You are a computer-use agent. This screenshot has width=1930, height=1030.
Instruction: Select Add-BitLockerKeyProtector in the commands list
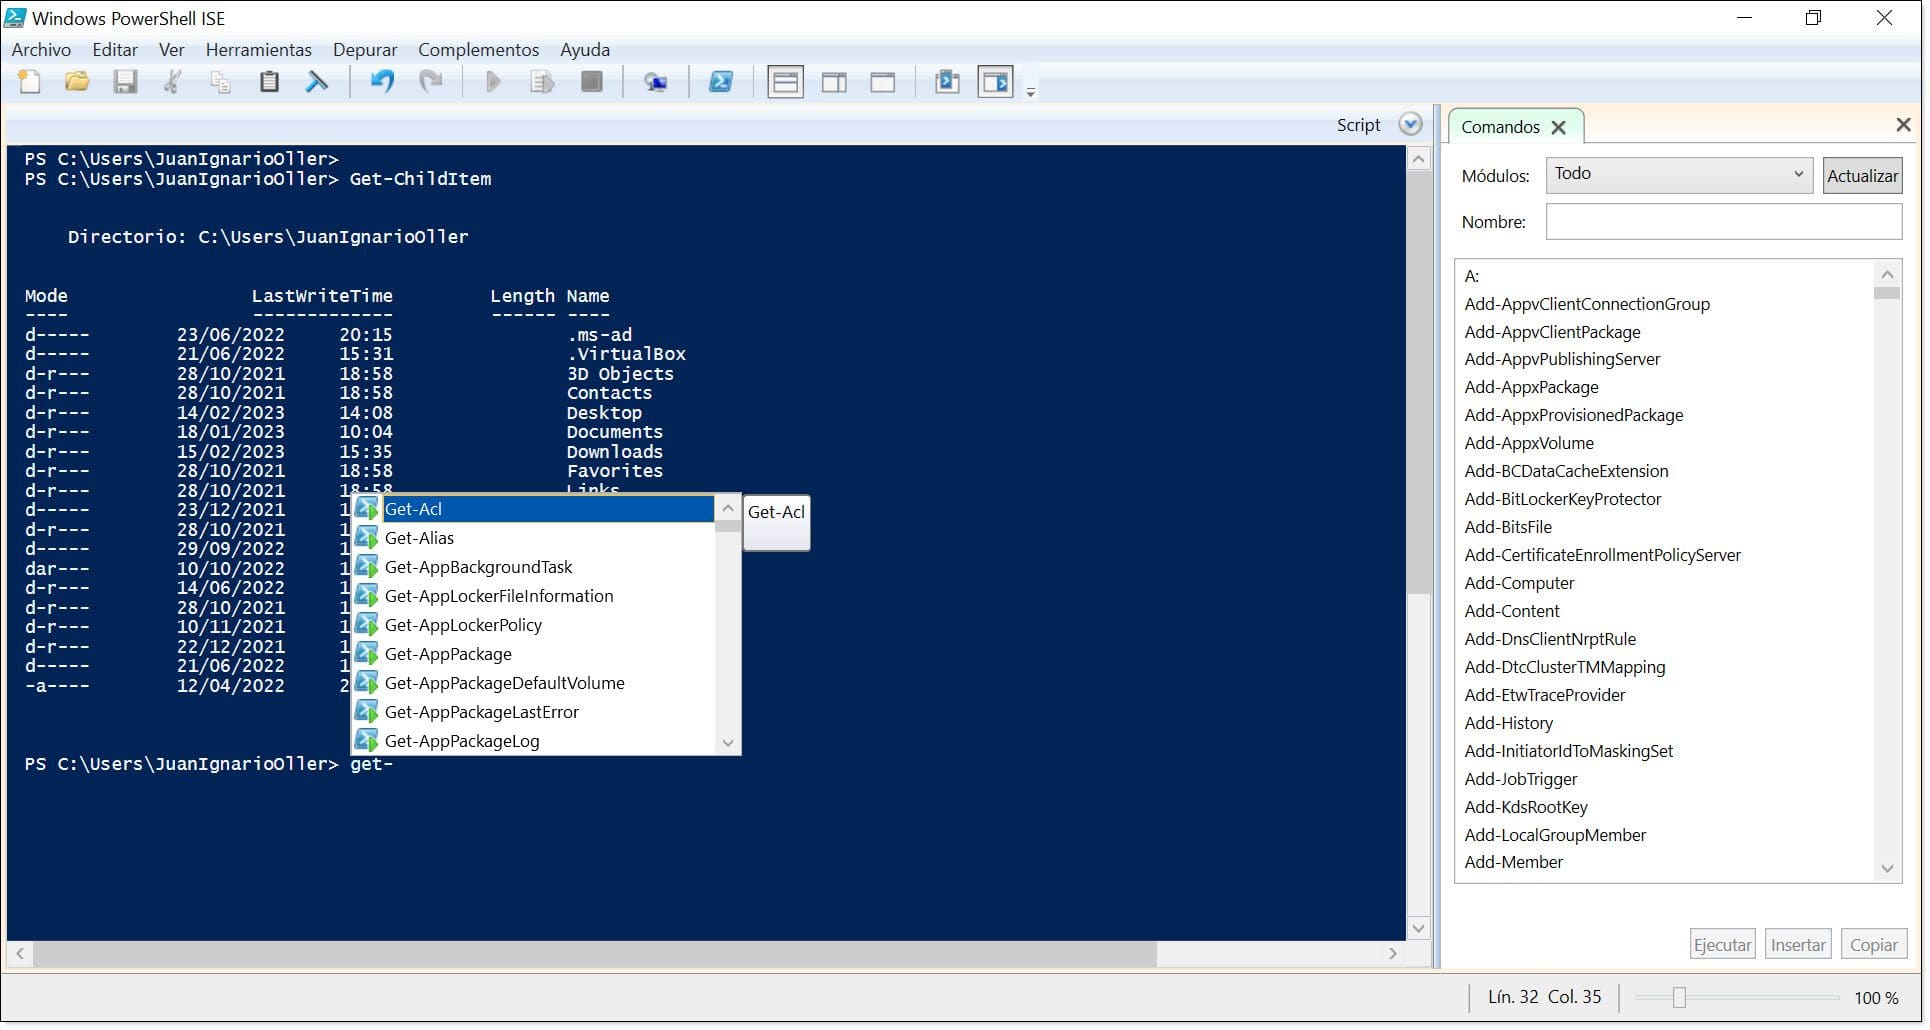pos(1562,499)
